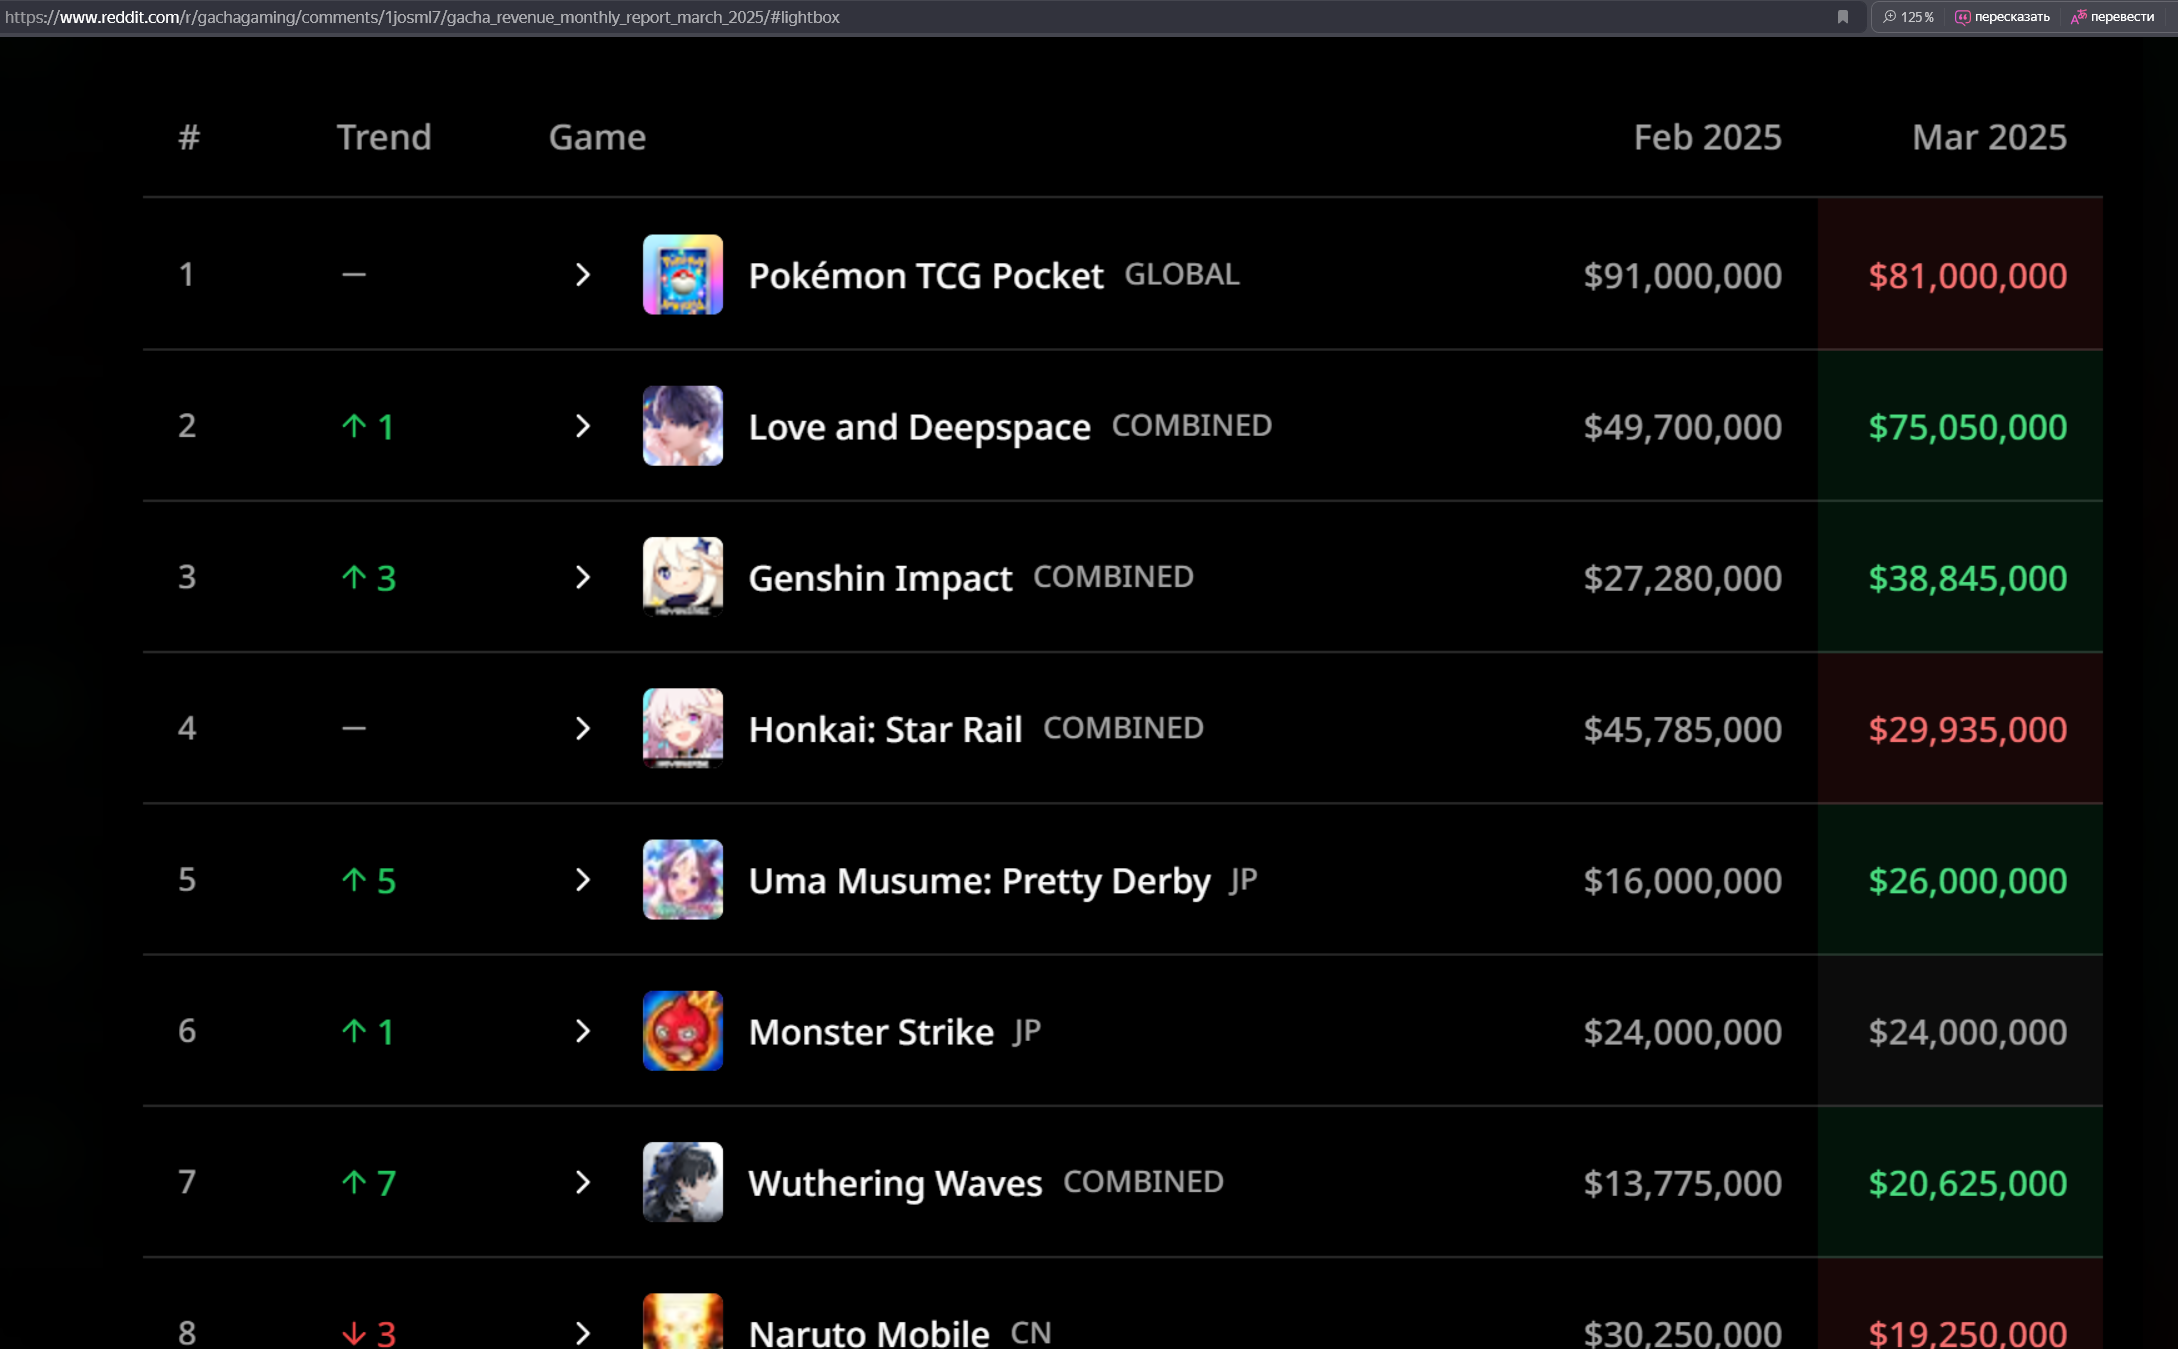Viewport: 2178px width, 1349px height.
Task: Click the Trend column header
Action: tap(384, 137)
